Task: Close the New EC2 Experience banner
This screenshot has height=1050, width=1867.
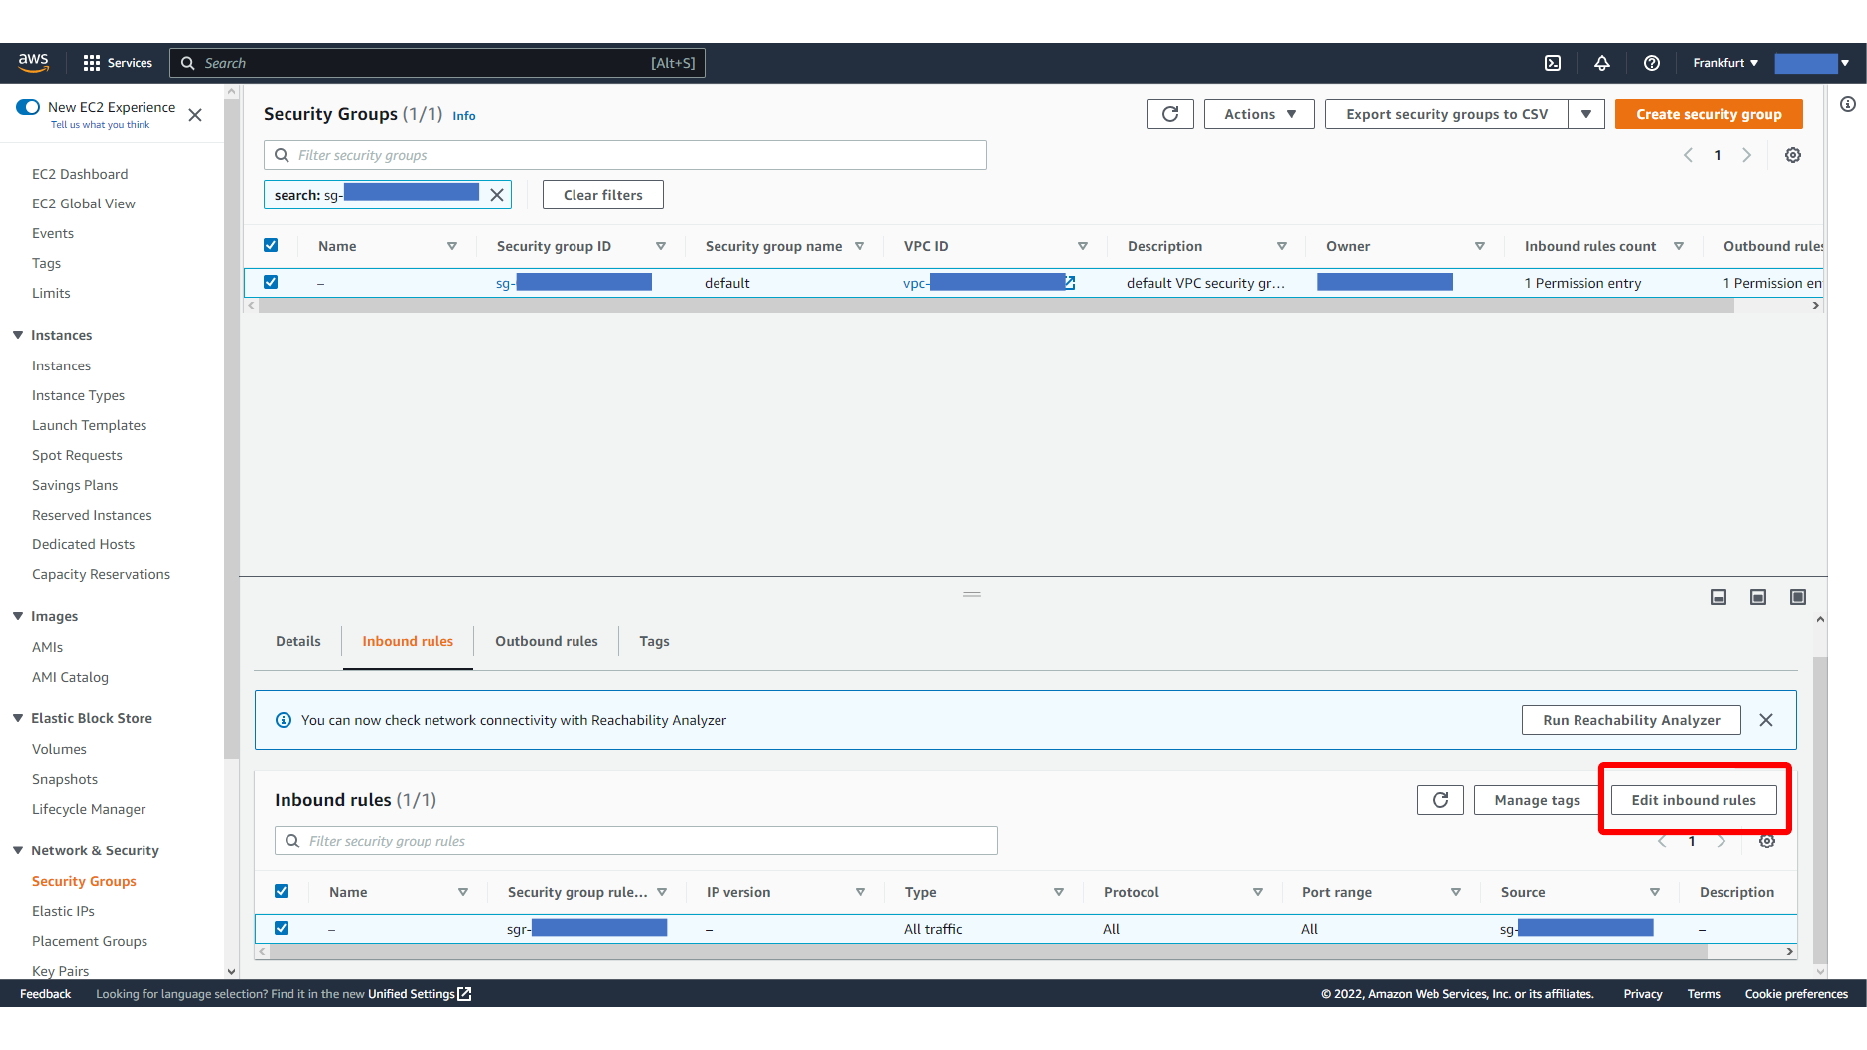Action: (x=195, y=115)
